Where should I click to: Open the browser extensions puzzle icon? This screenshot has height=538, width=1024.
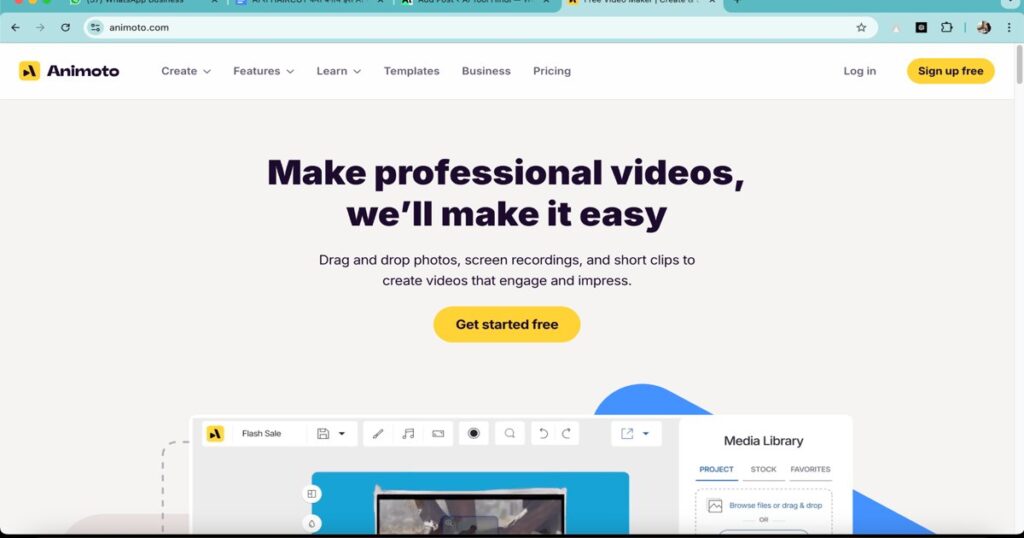tap(946, 27)
